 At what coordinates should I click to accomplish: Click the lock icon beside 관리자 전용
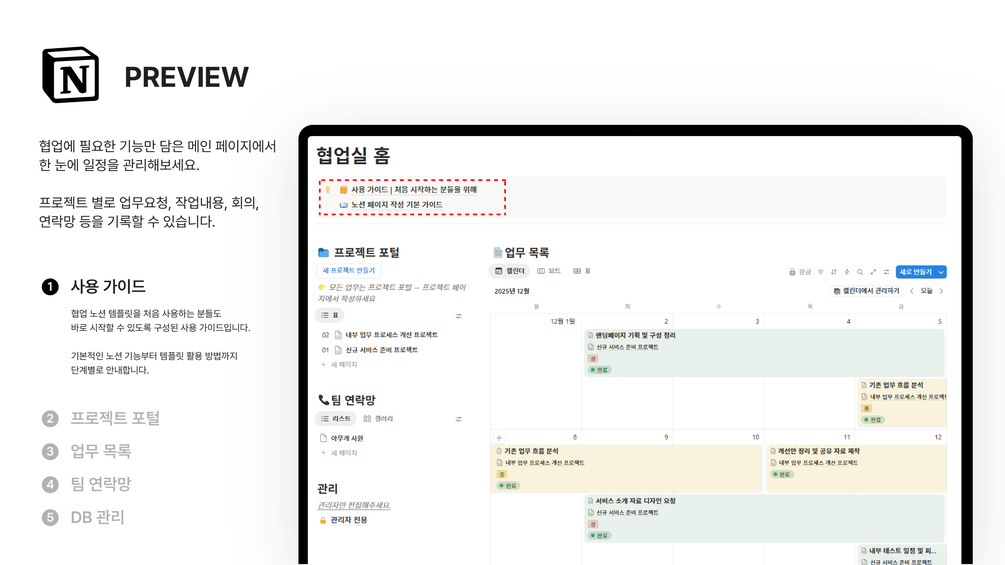tap(323, 520)
